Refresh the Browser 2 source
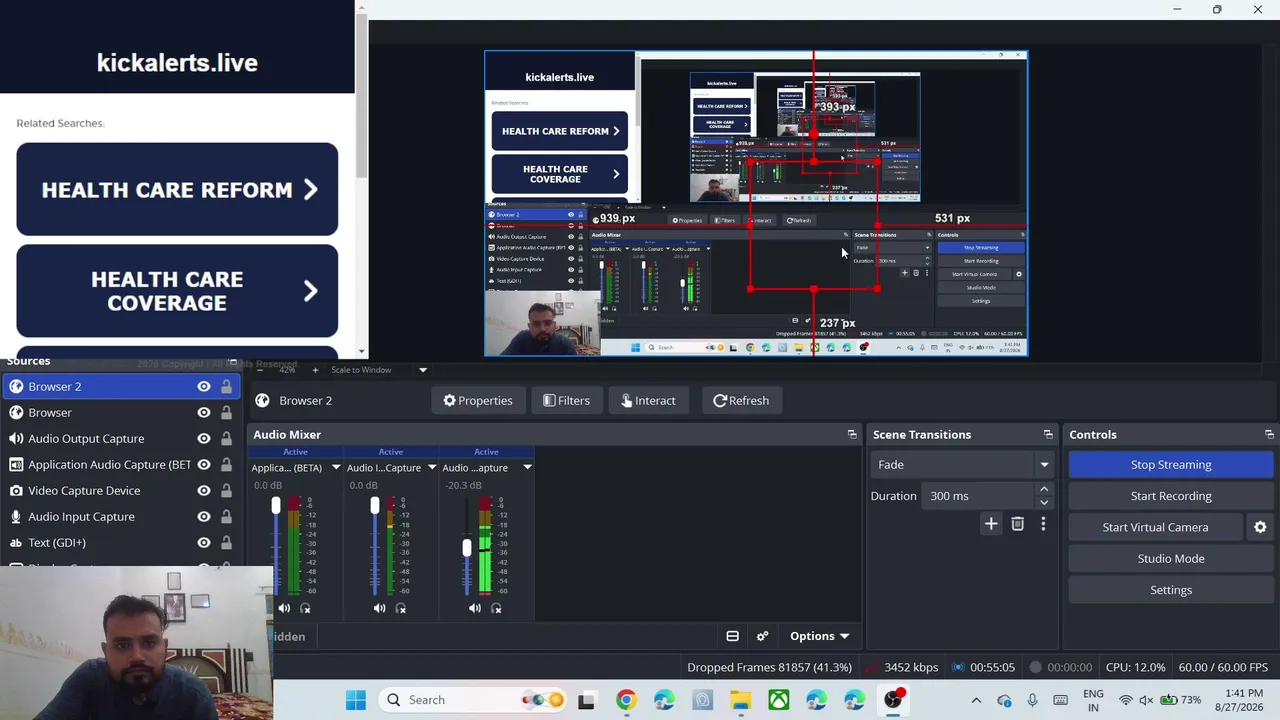Viewport: 1280px width, 720px height. (741, 400)
